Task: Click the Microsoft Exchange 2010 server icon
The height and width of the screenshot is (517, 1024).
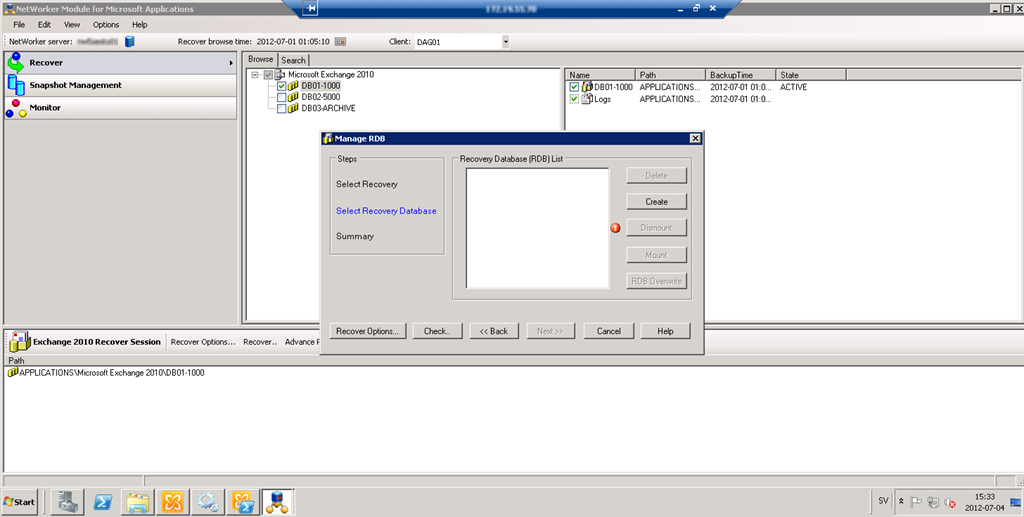Action: pos(281,74)
